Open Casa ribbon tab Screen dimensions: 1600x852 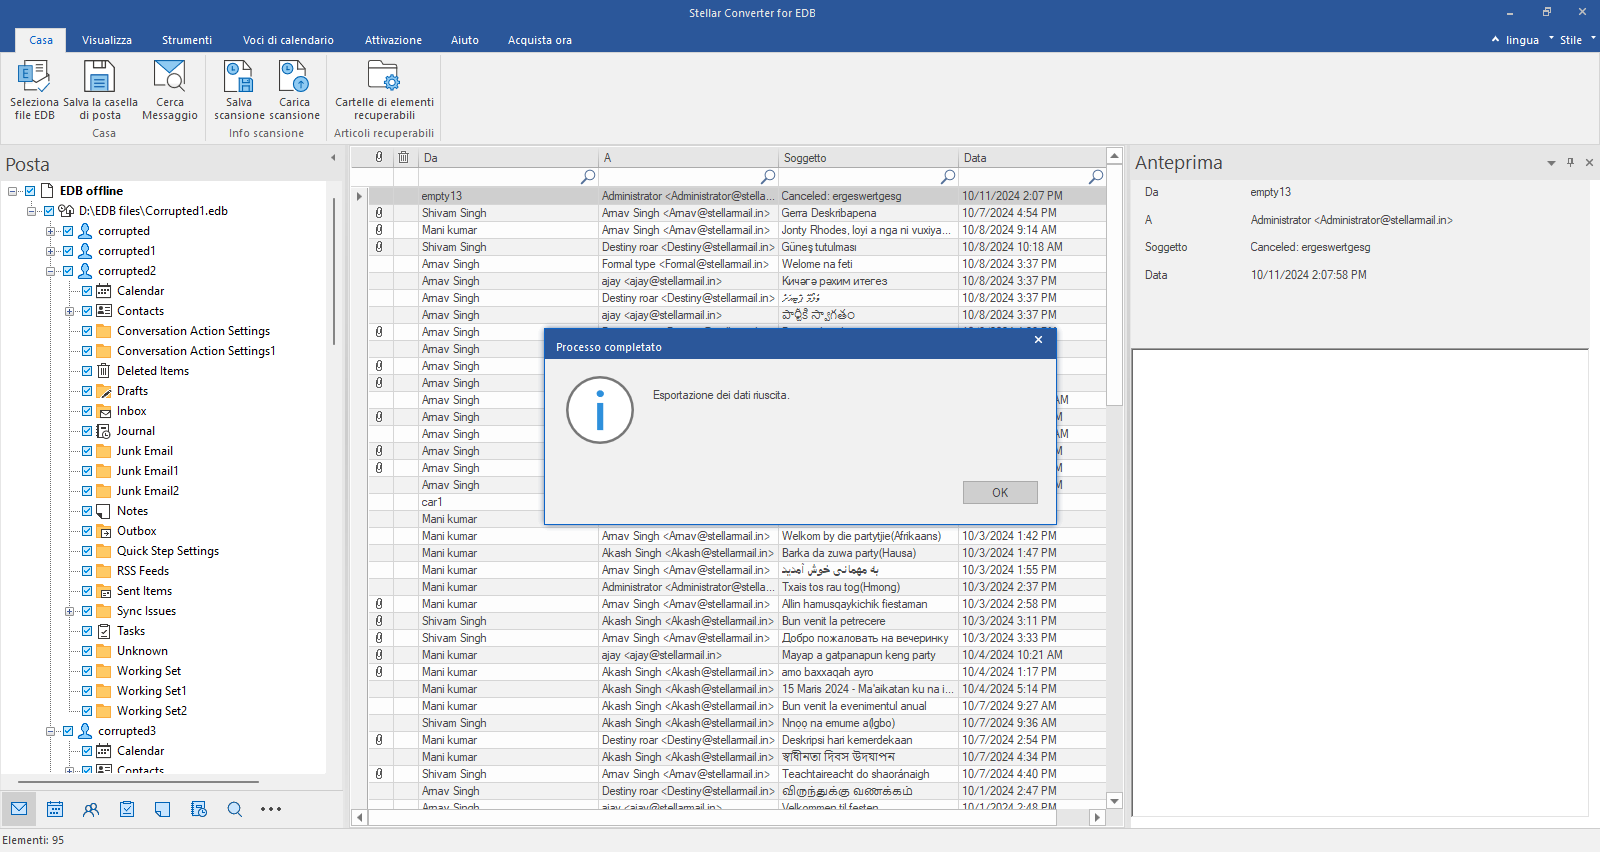(41, 40)
